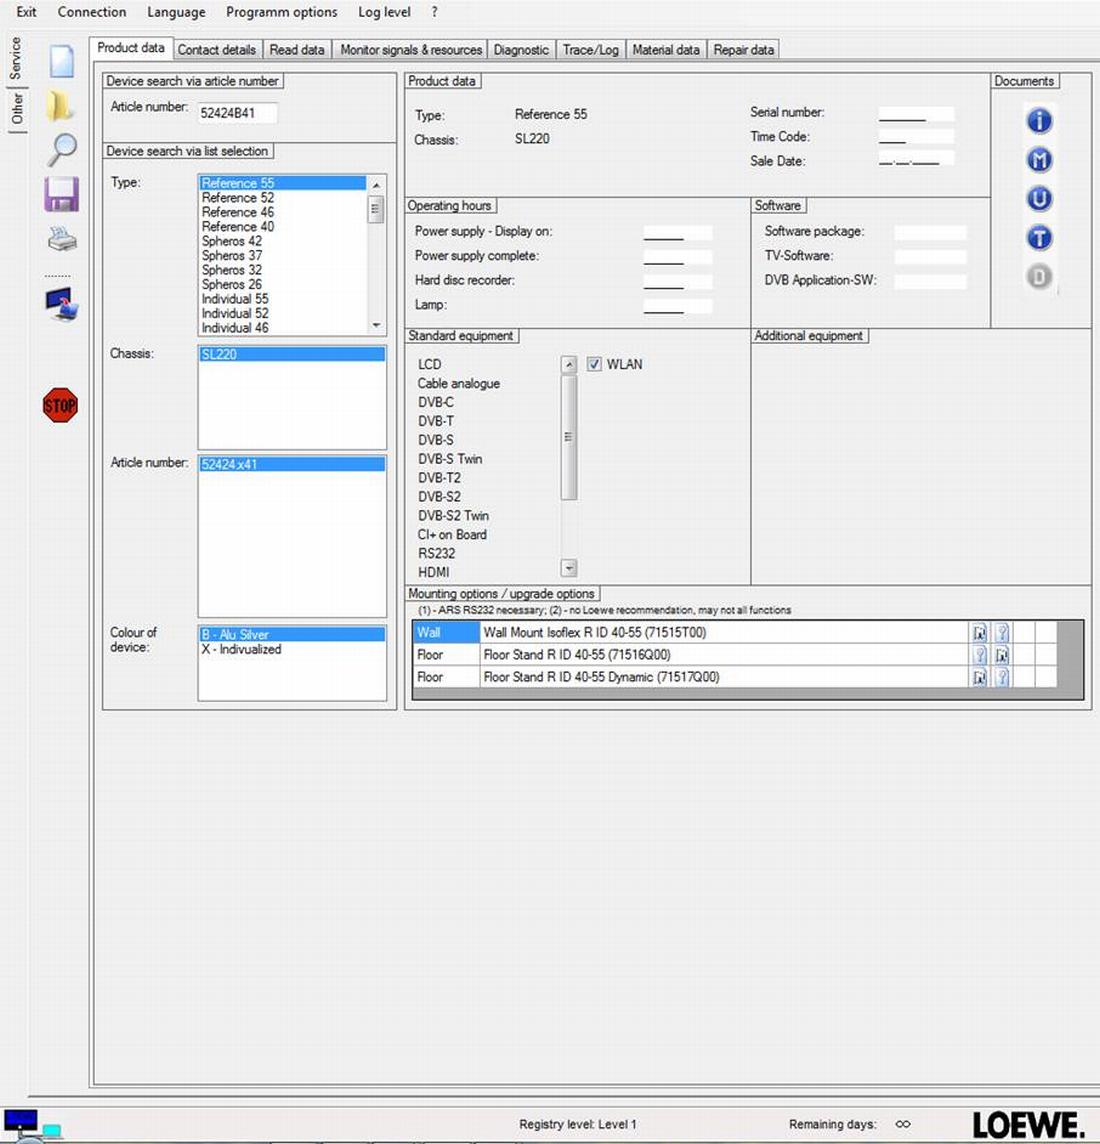Viewport: 1100px width, 1144px height.
Task: Switch to the vertical Other tab
Action: [x=17, y=108]
